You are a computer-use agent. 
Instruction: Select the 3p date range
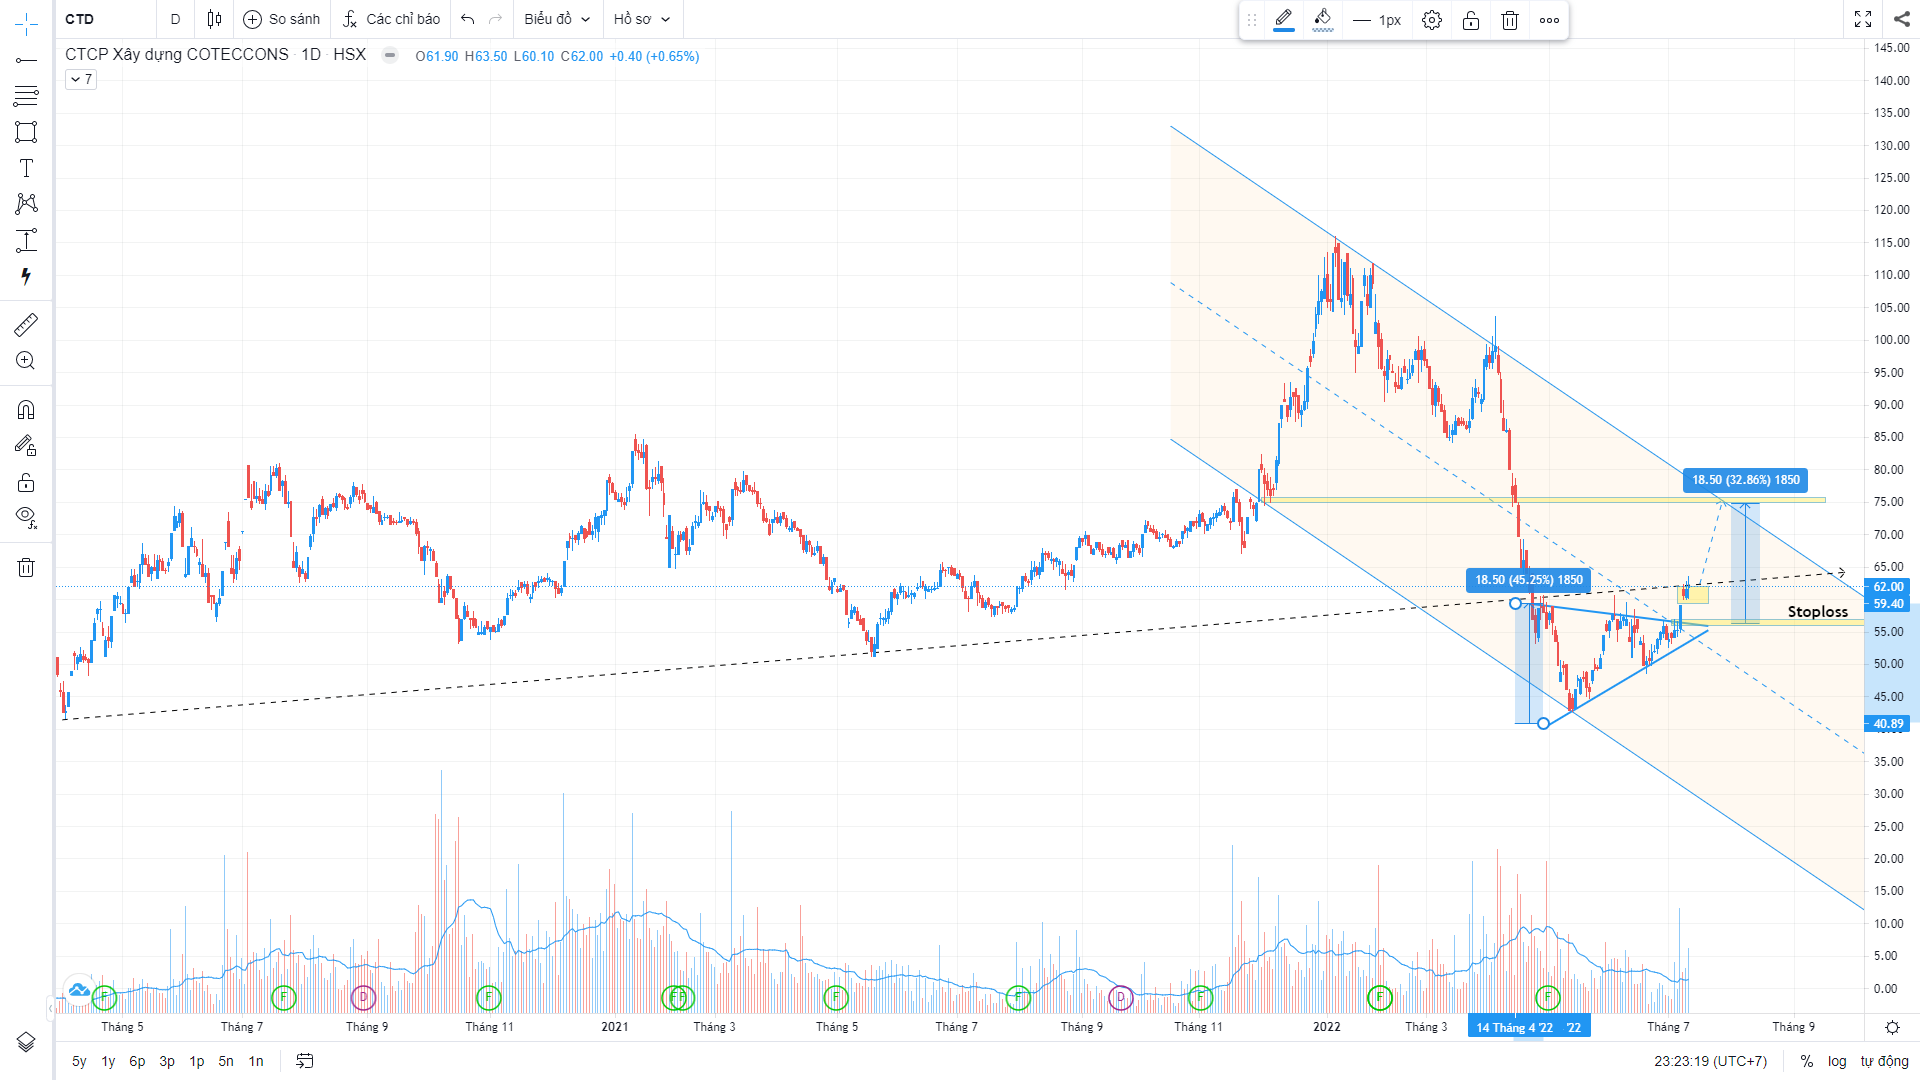point(167,1061)
